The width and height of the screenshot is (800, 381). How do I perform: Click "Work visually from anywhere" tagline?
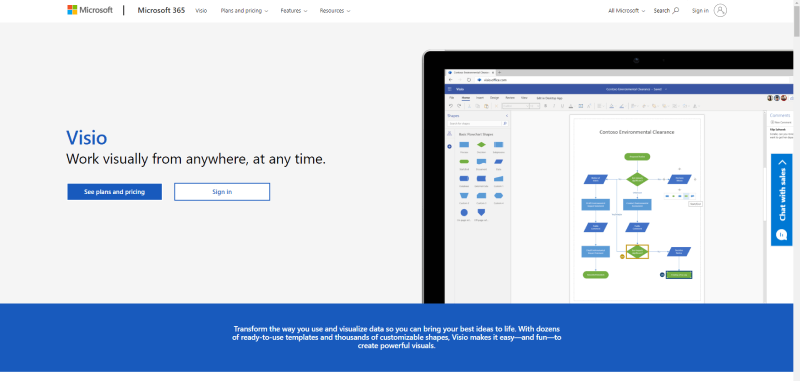click(196, 159)
